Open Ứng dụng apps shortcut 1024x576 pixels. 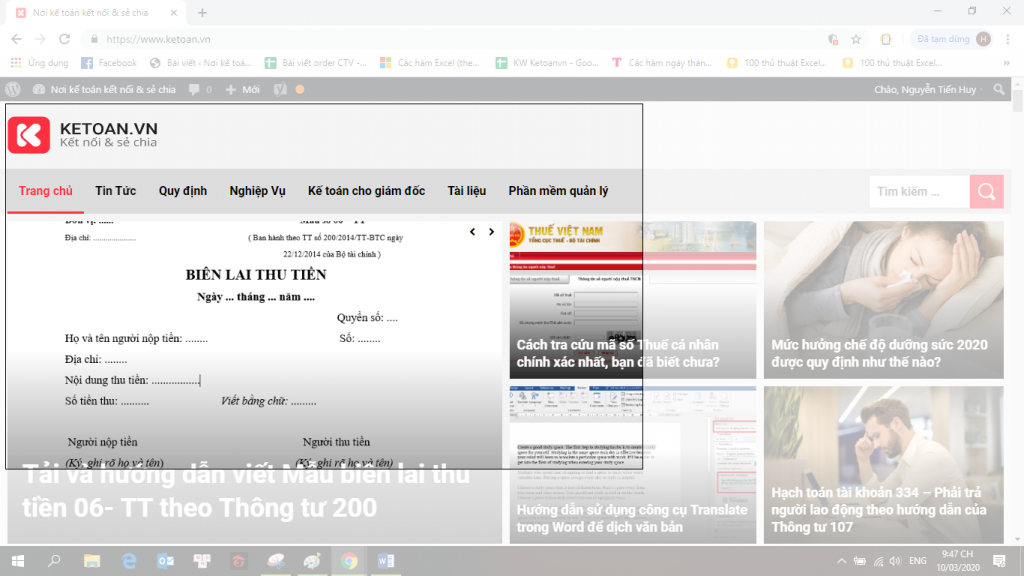point(40,63)
